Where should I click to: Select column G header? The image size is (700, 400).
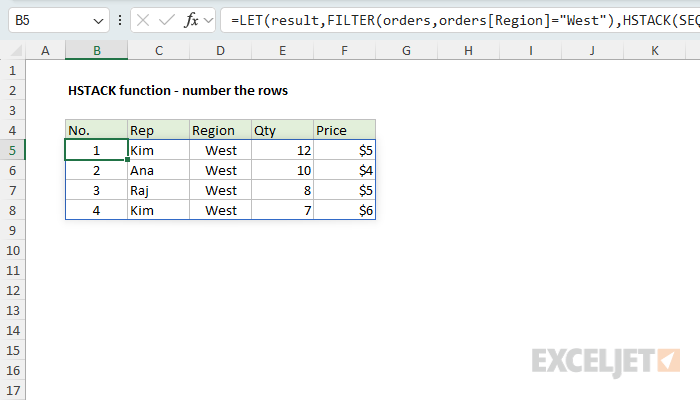[406, 50]
